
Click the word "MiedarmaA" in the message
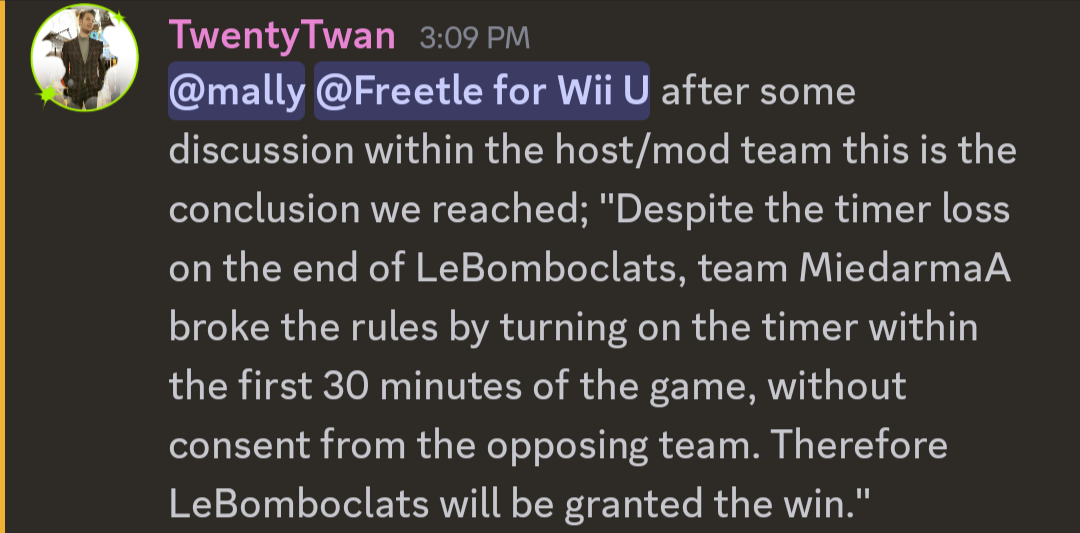click(905, 269)
